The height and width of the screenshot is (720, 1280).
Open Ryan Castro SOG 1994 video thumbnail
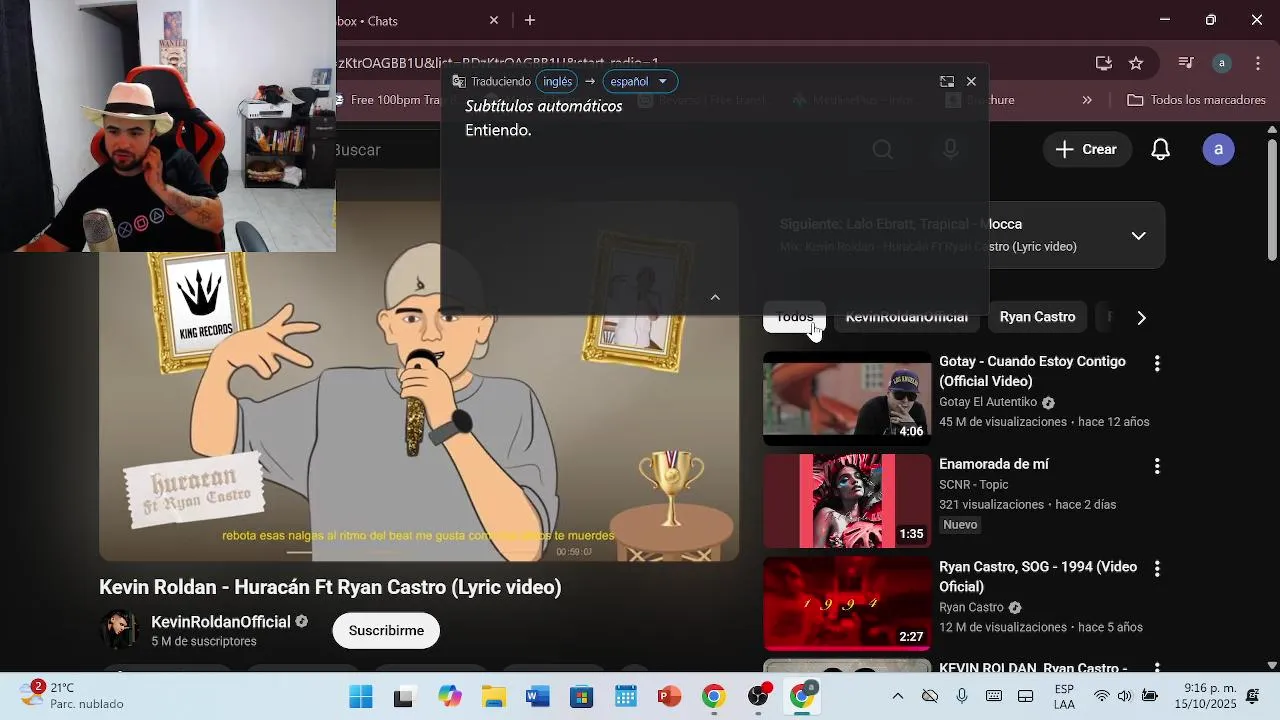click(847, 604)
